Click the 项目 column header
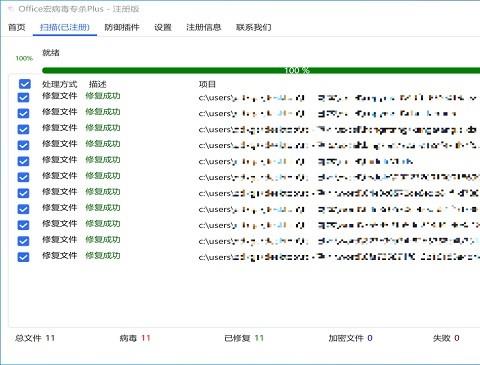The image size is (480, 365). (207, 84)
